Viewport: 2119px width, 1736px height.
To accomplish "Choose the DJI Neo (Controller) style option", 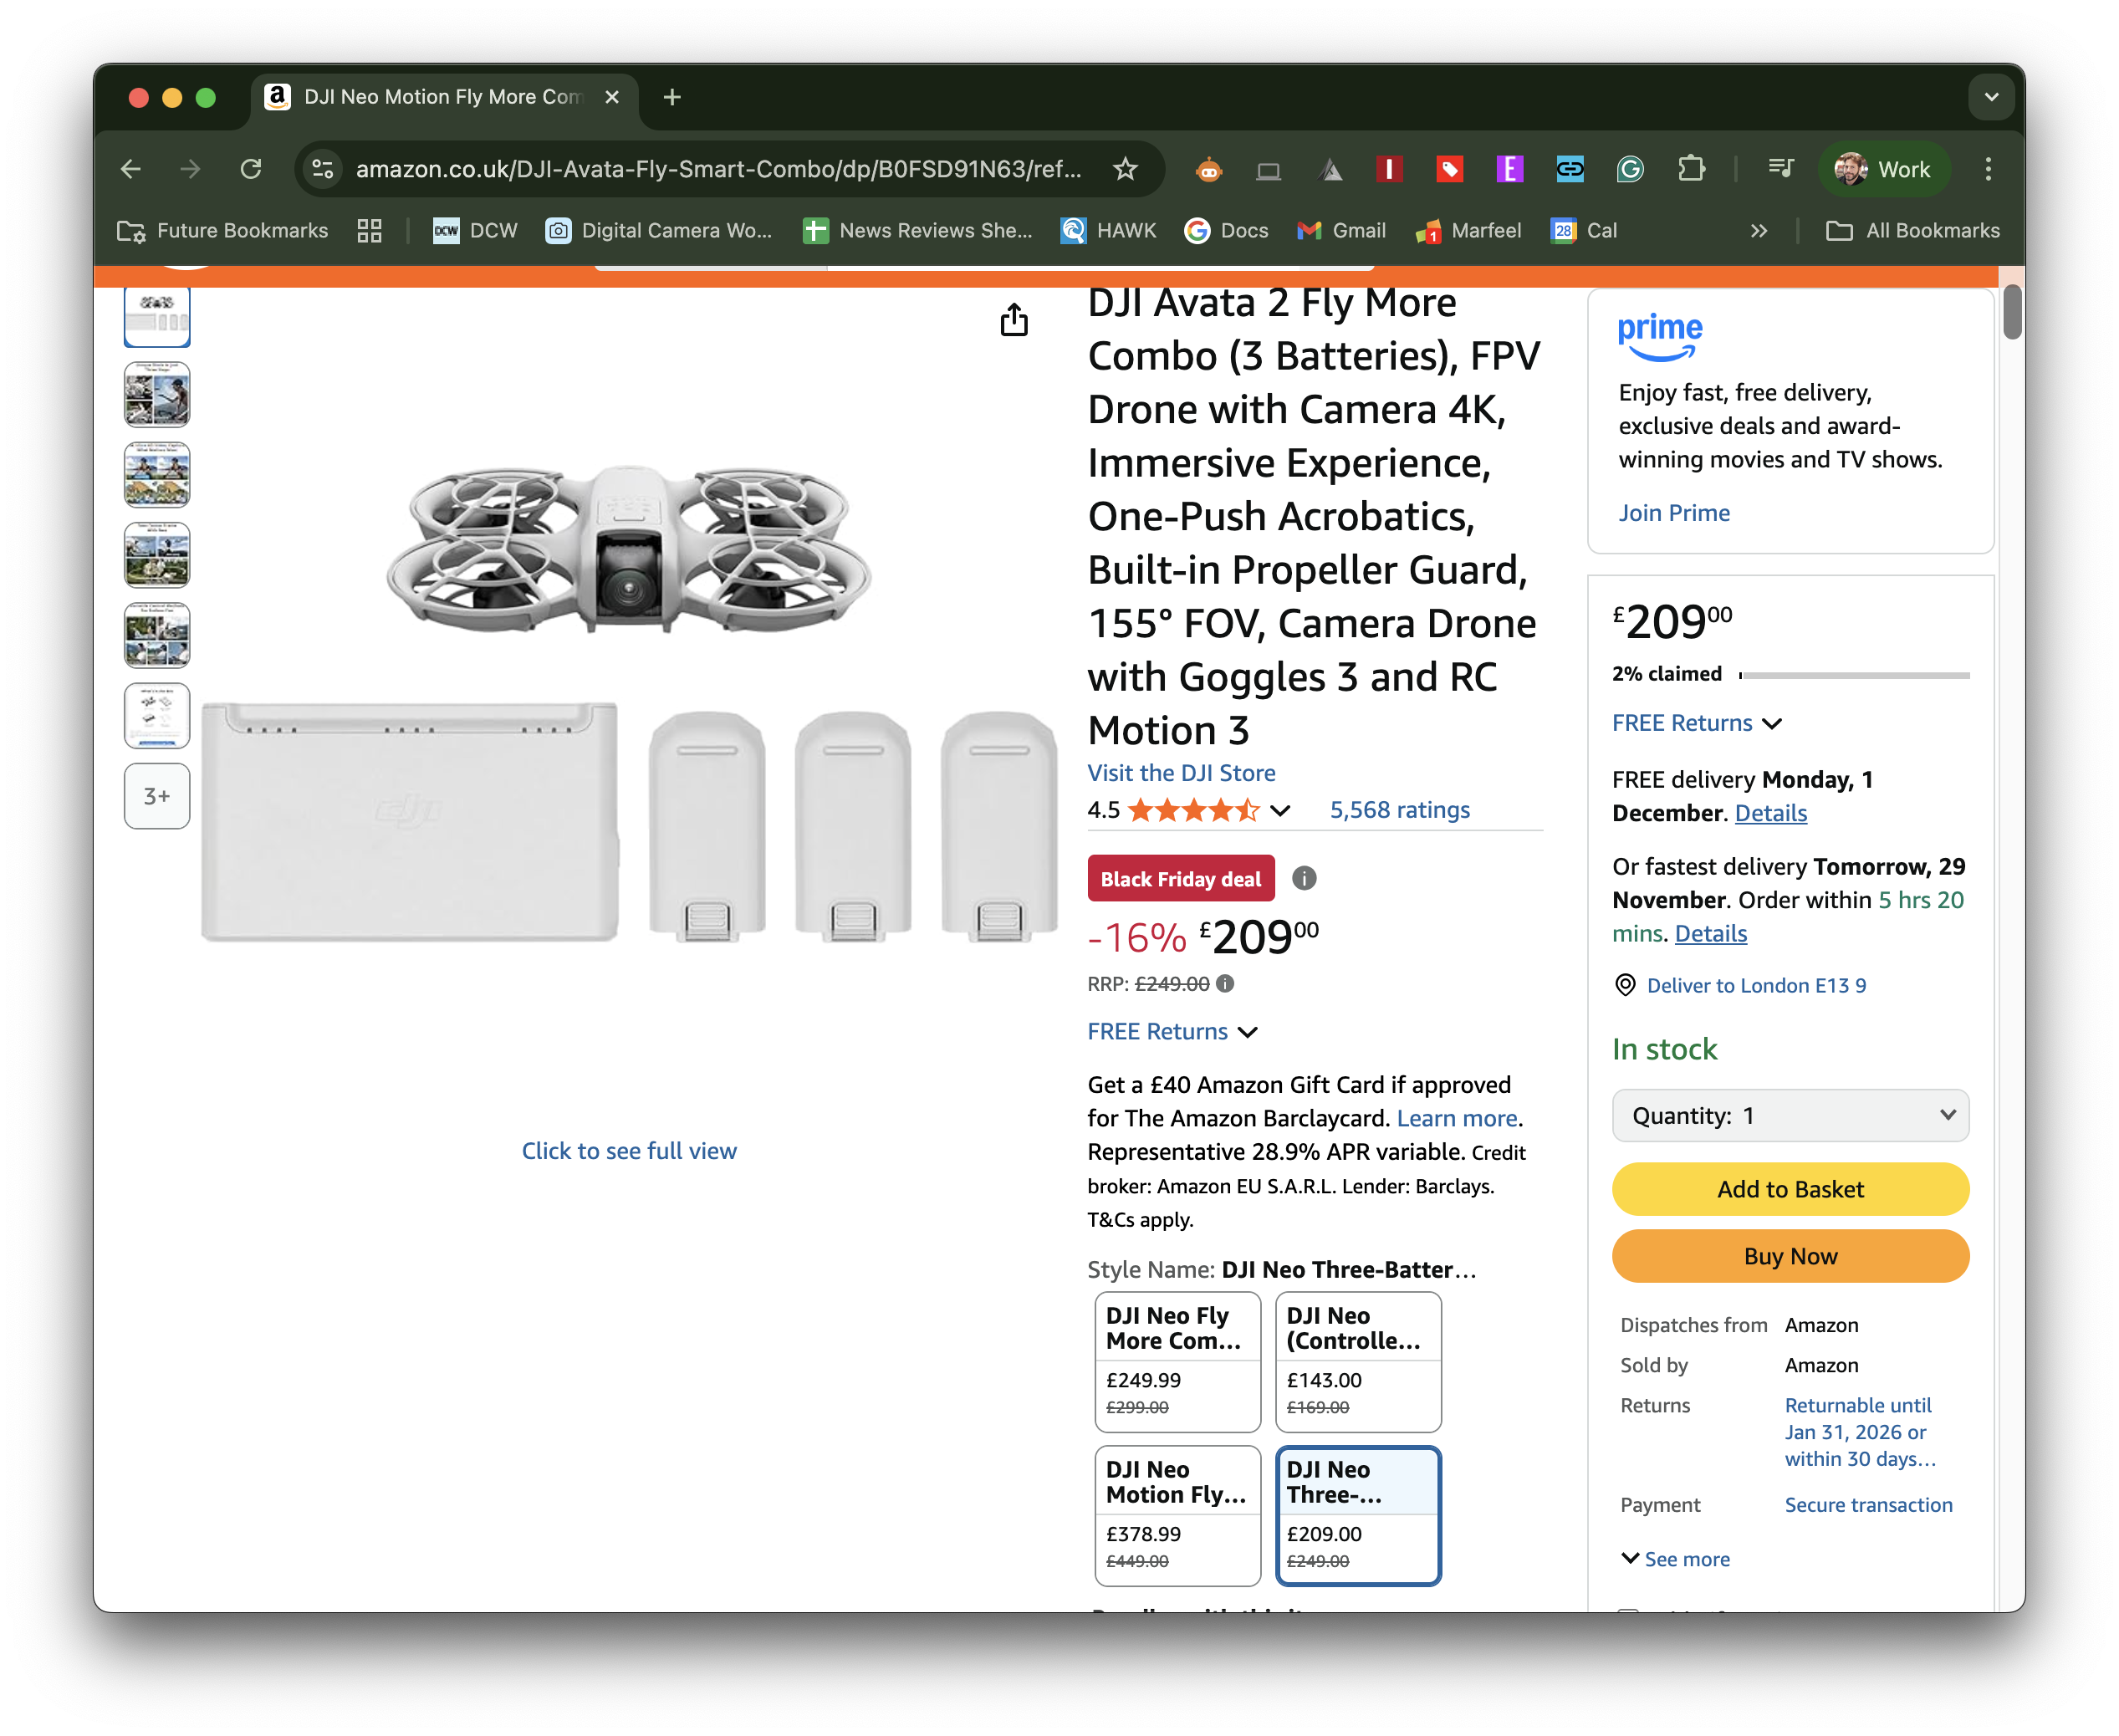I will point(1357,1360).
